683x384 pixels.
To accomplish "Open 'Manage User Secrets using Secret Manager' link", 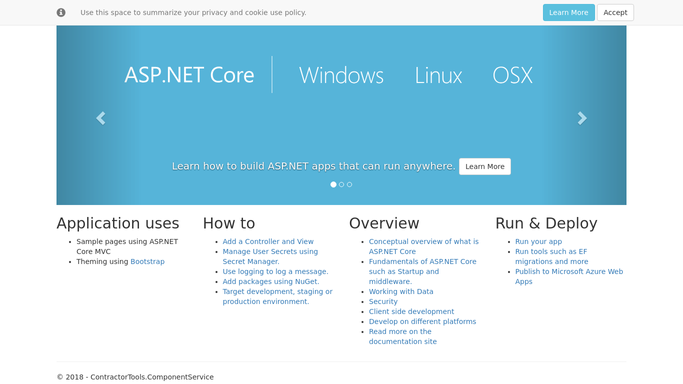I will 270,256.
